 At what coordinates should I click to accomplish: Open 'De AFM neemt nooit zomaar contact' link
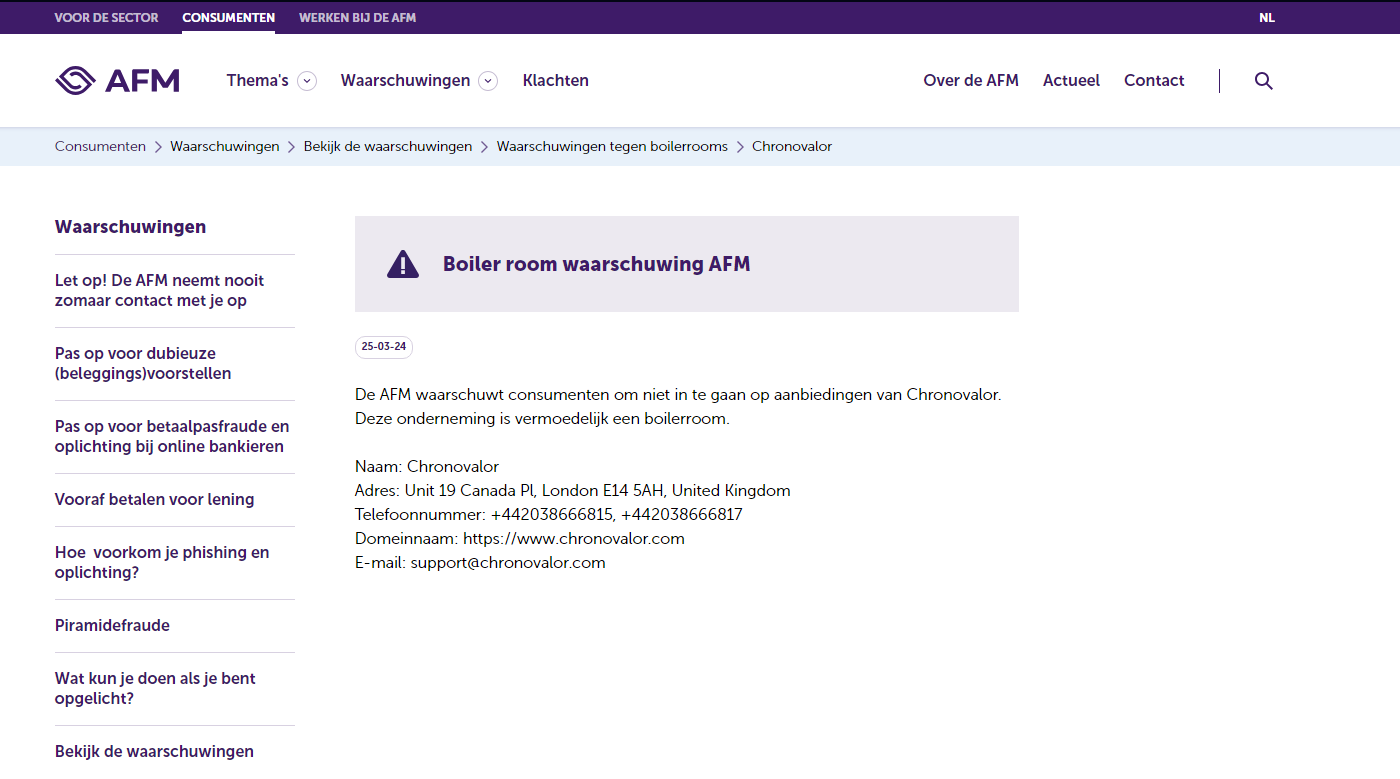pos(160,291)
